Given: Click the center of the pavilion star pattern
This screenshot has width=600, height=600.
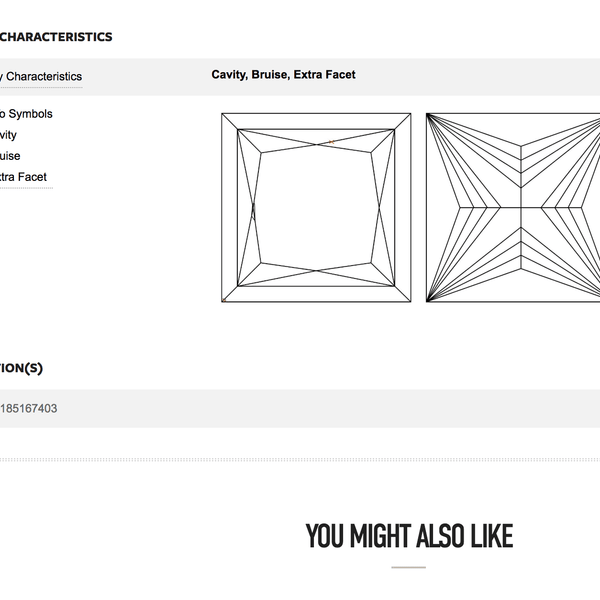Looking at the screenshot, I should click(x=521, y=207).
